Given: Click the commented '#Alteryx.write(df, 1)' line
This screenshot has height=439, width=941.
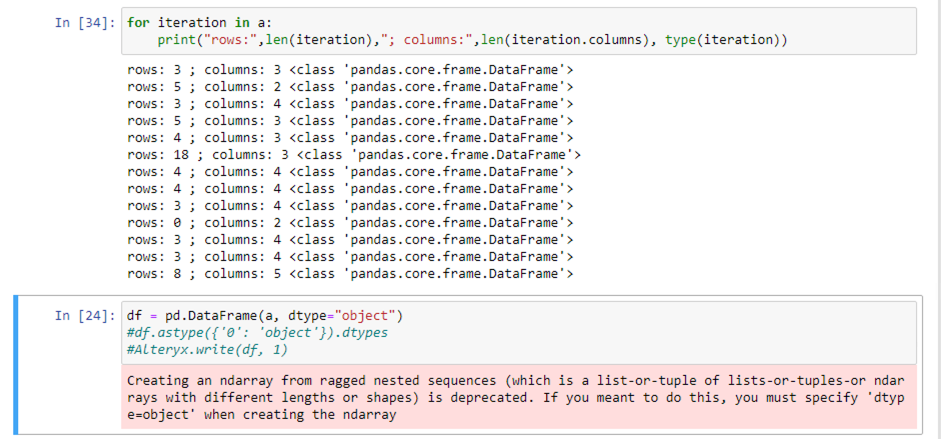Looking at the screenshot, I should (208, 350).
